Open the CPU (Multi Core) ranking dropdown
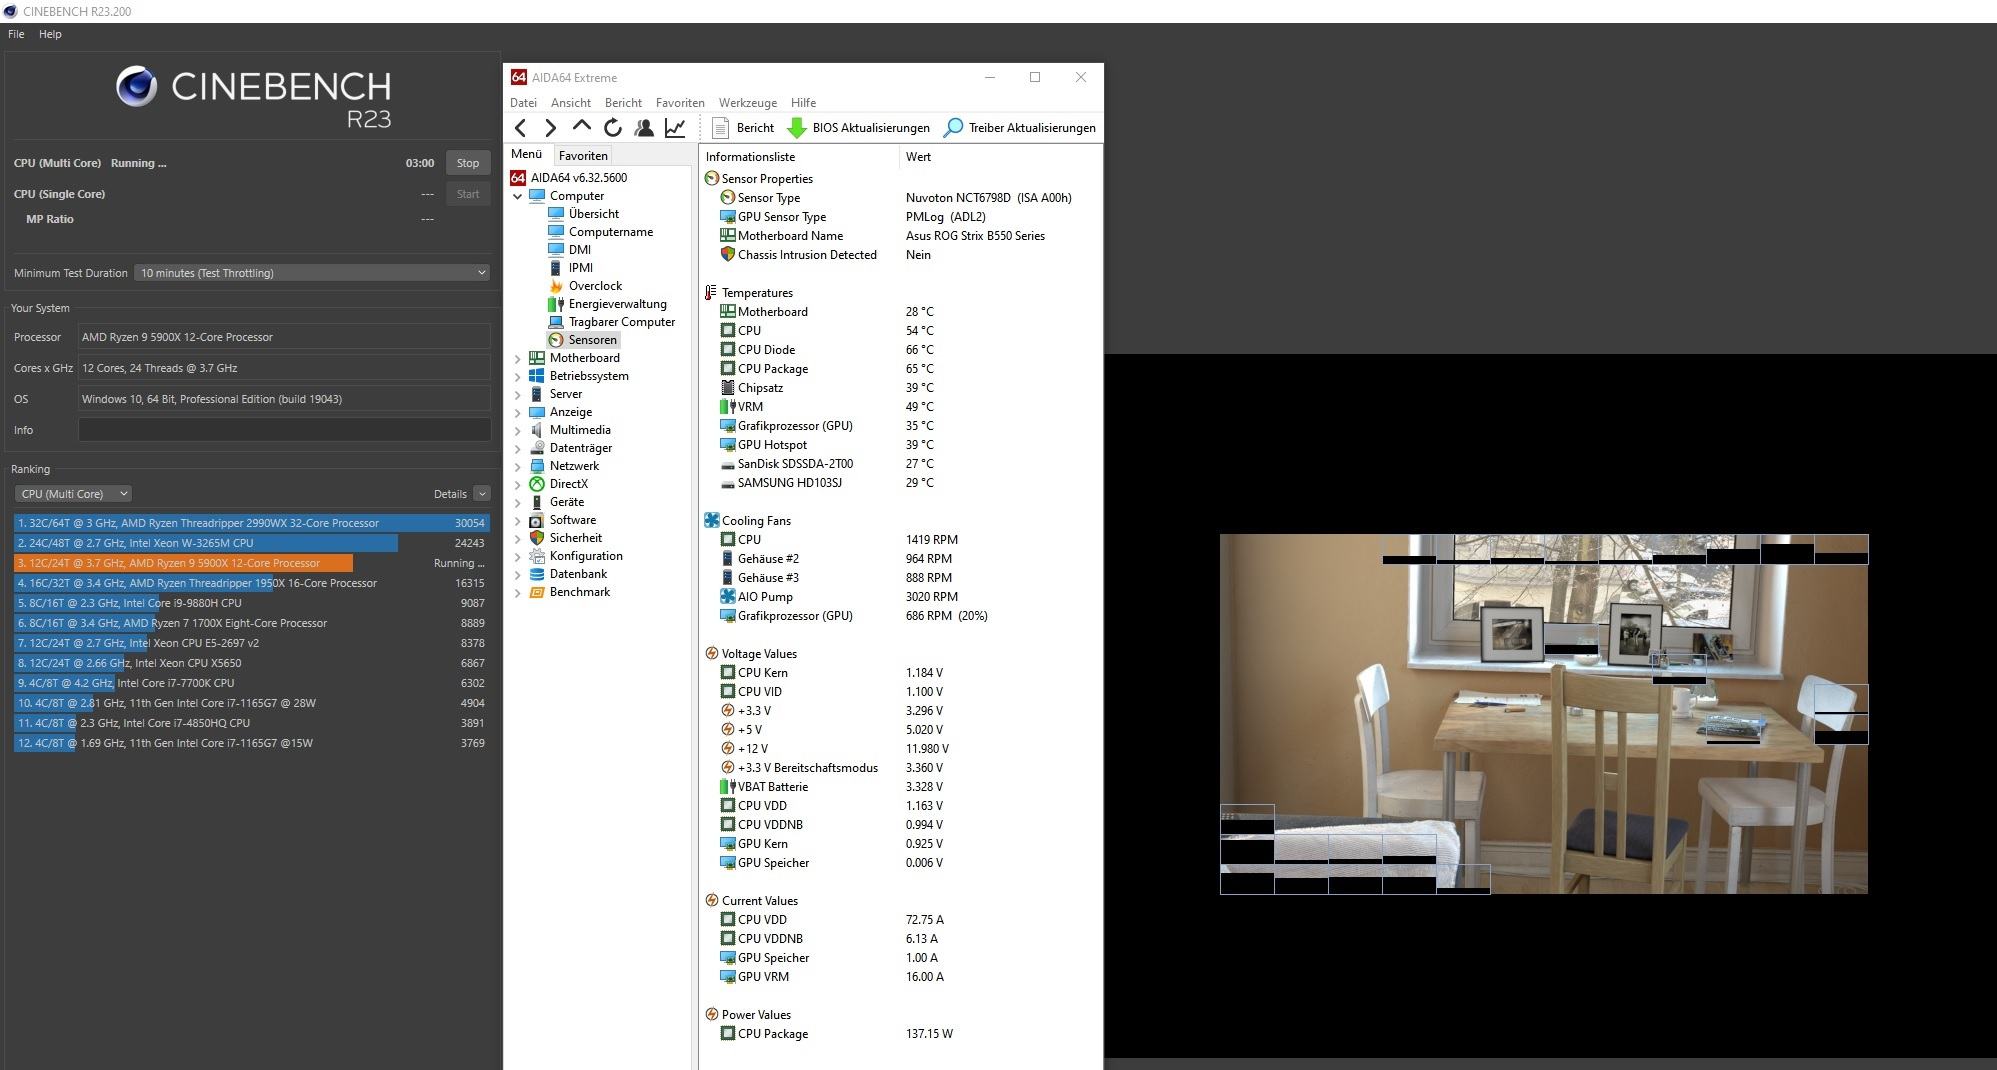Viewport: 1997px width, 1070px height. point(72,493)
